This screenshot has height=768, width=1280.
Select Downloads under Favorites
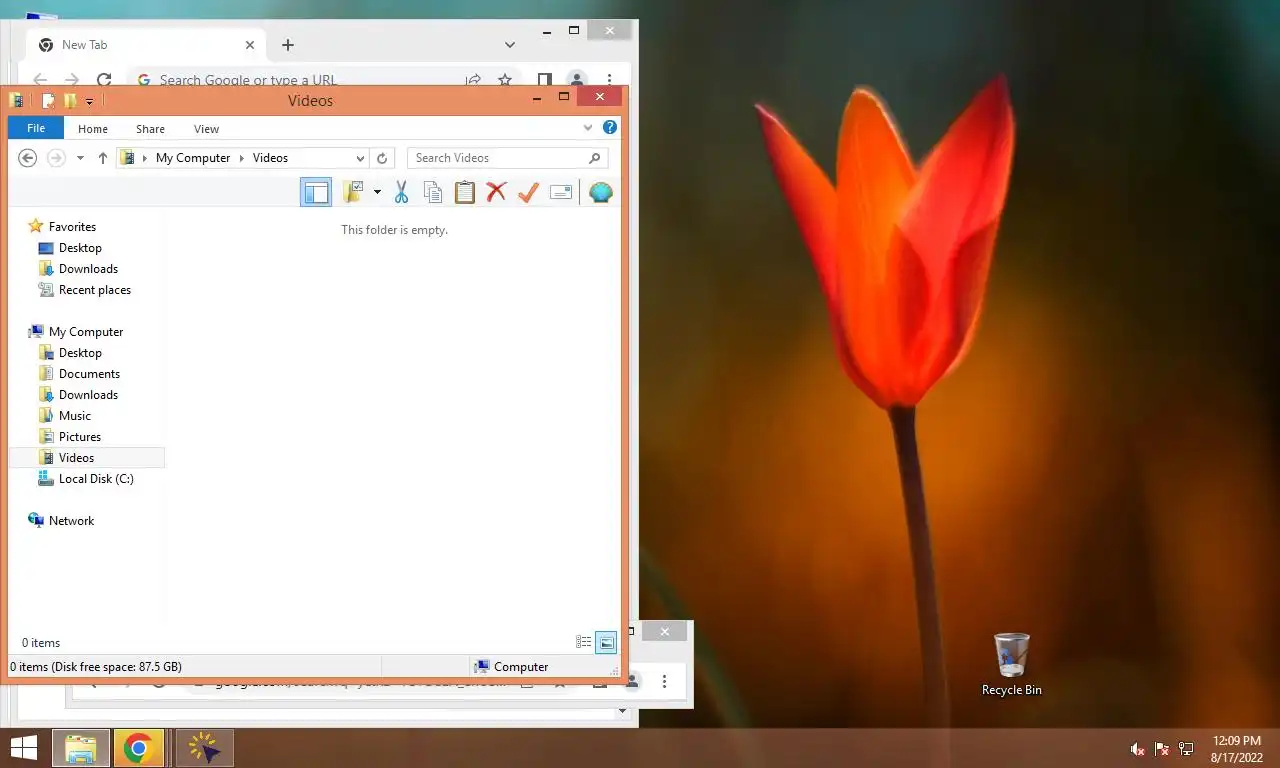click(88, 269)
